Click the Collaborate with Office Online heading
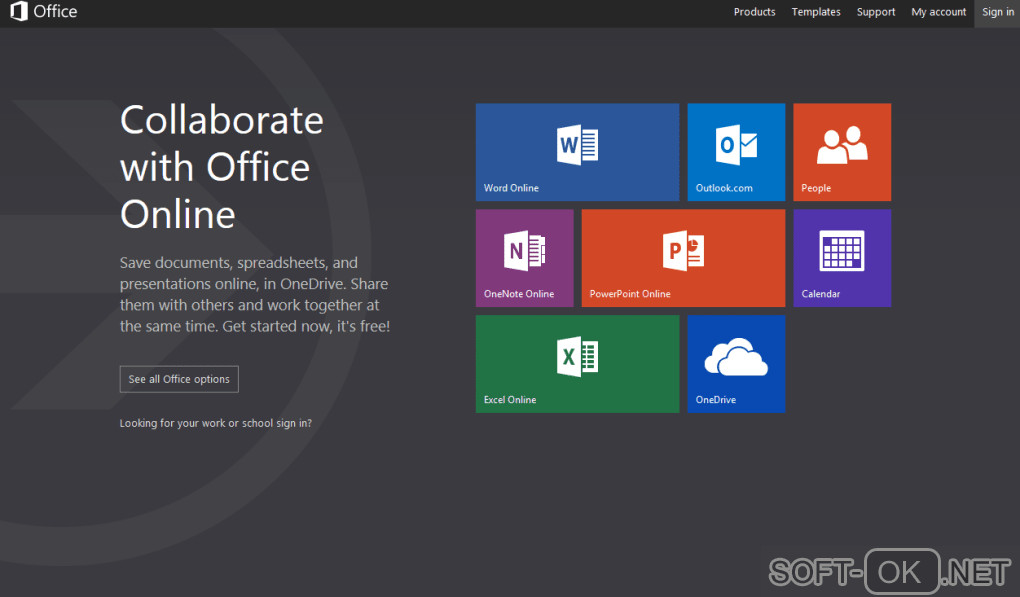 (x=222, y=167)
